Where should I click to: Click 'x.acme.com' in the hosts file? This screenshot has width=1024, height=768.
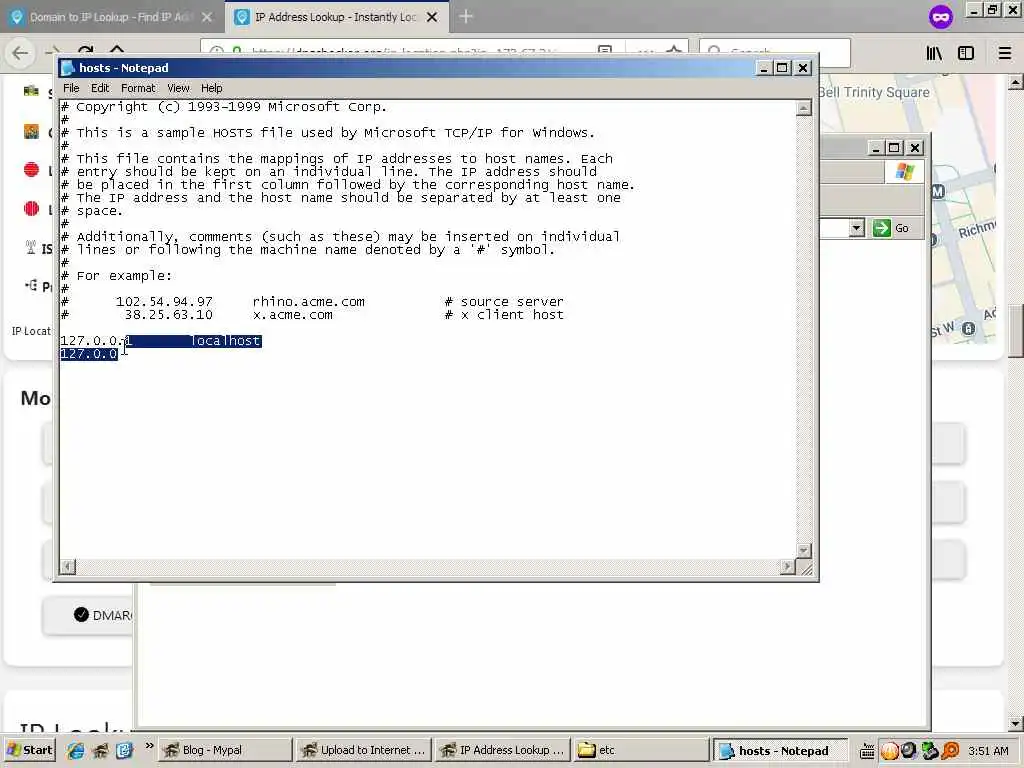(293, 315)
